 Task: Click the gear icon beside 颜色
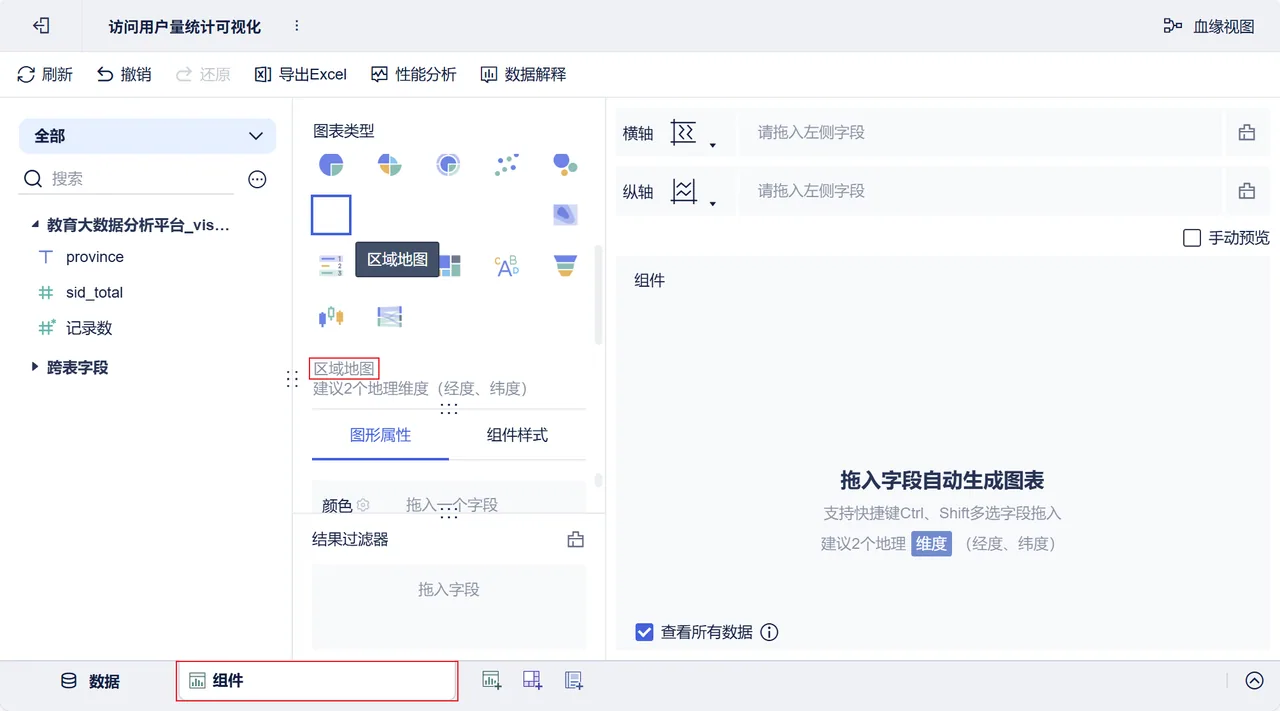click(364, 505)
